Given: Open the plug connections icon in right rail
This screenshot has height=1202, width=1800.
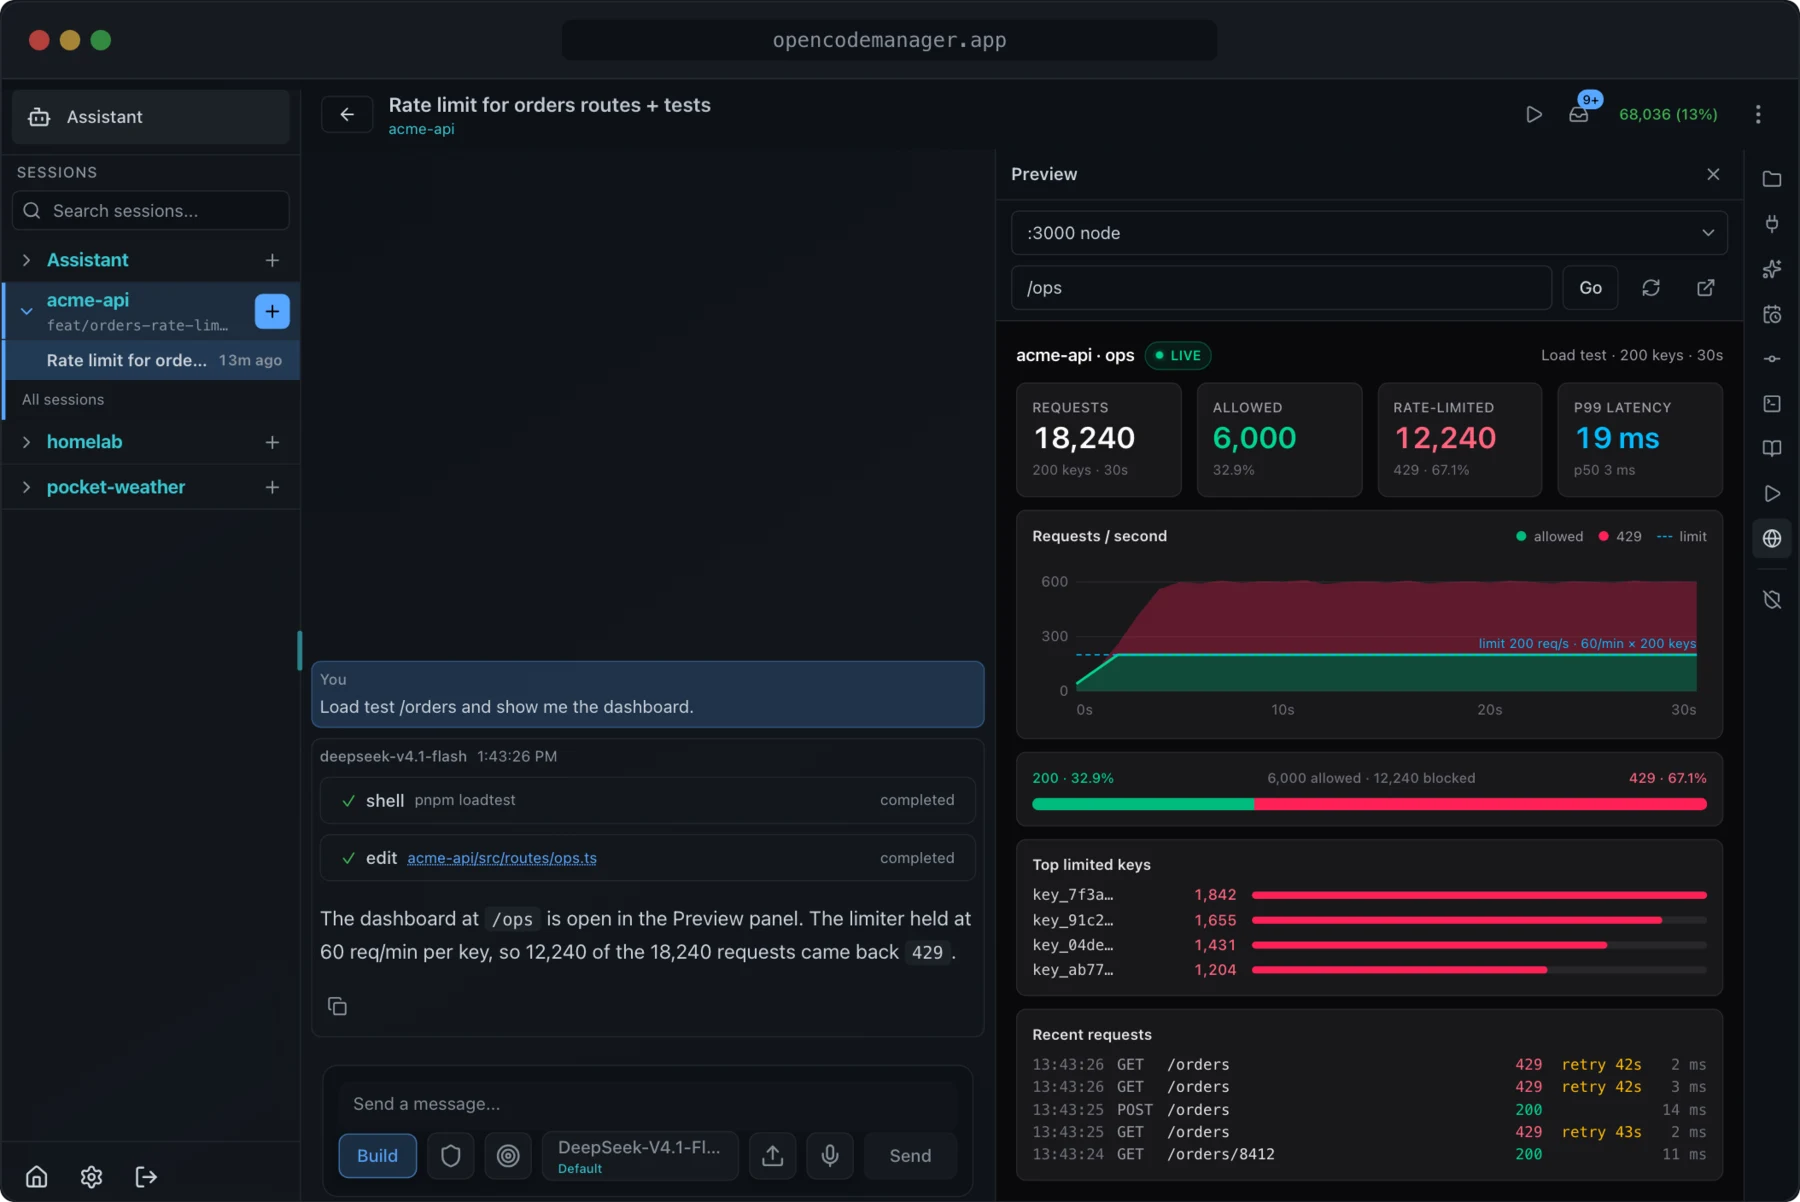Looking at the screenshot, I should coord(1771,224).
